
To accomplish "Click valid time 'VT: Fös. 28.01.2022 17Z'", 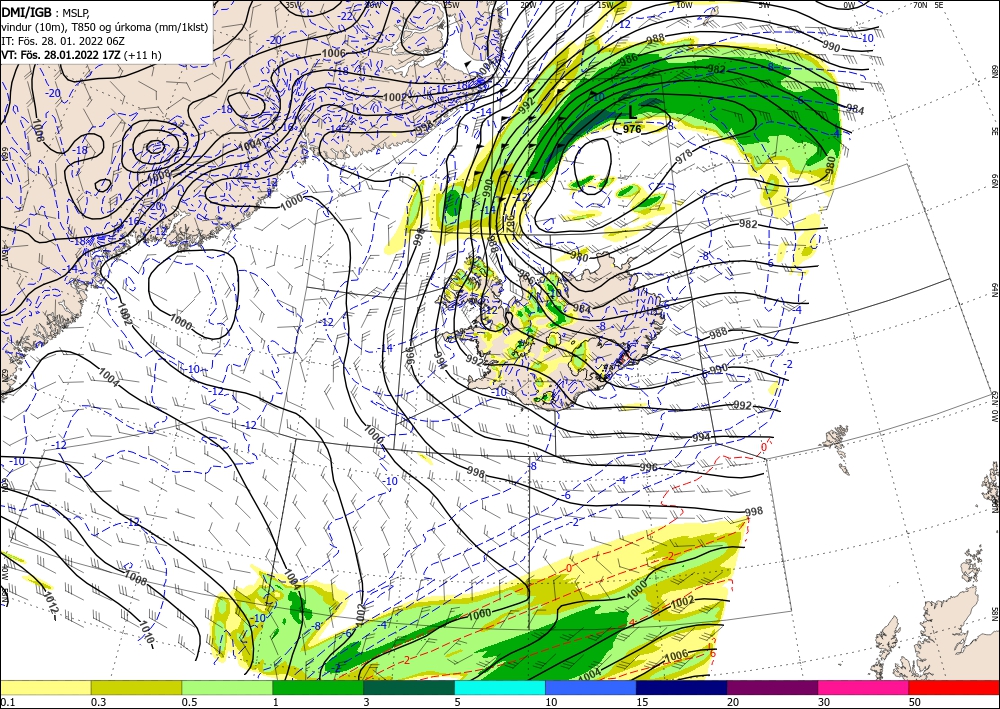I will point(61,55).
